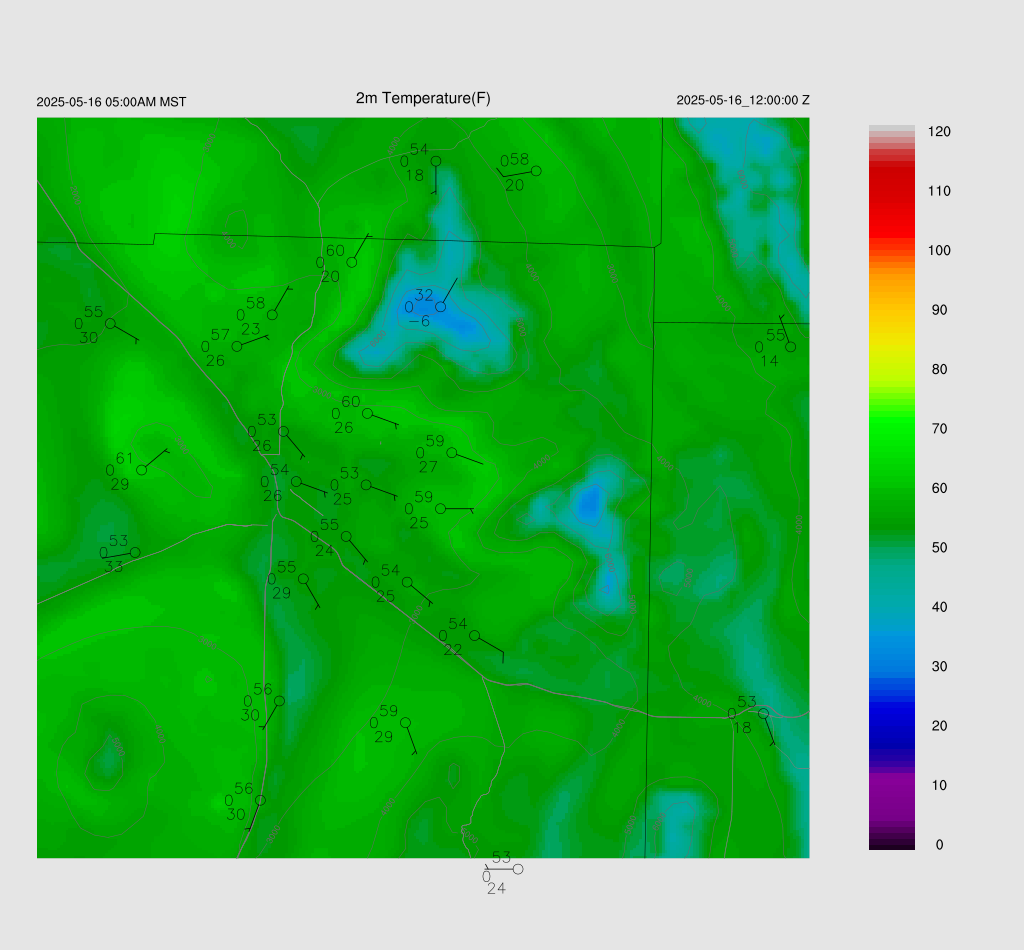Viewport: 1024px width, 950px height.
Task: Click the colorbar tick label 90
Action: click(x=939, y=309)
